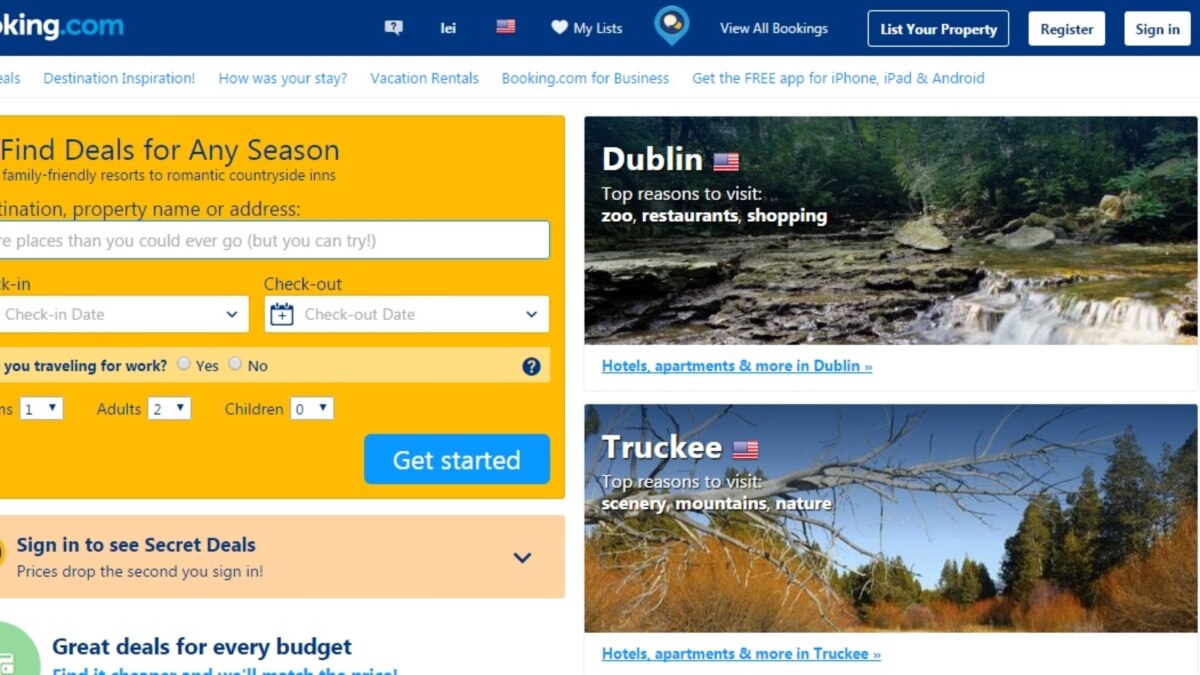
Task: Expand the Check-out Date dropdown
Action: 407,314
